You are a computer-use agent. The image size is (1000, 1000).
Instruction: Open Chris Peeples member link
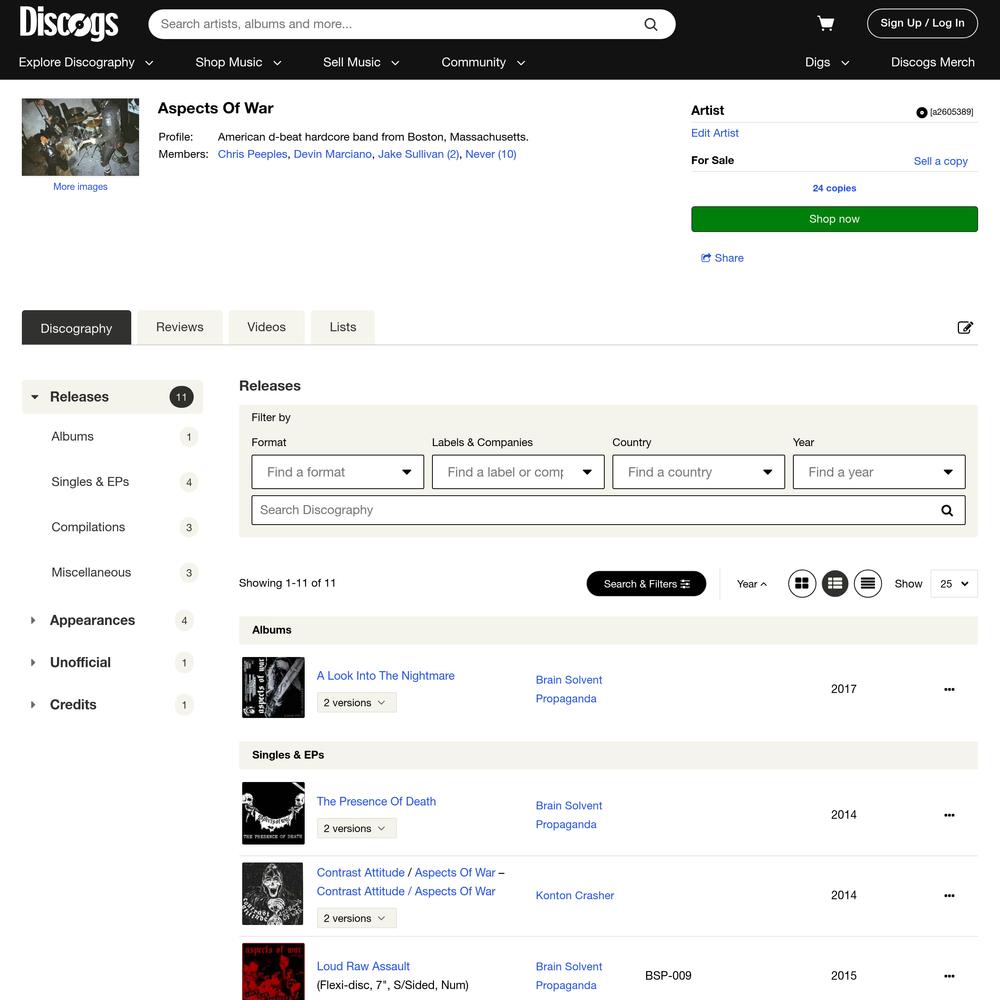pos(252,154)
